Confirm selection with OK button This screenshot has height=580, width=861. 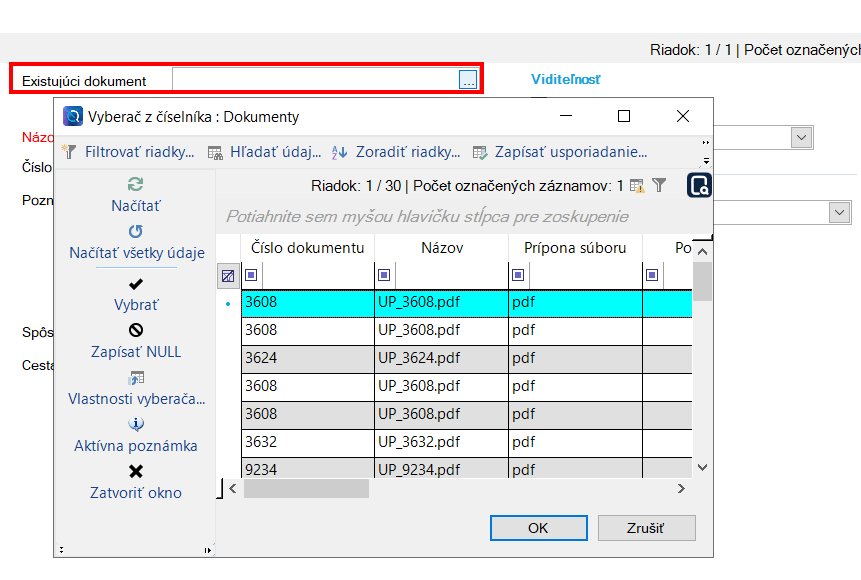click(538, 528)
